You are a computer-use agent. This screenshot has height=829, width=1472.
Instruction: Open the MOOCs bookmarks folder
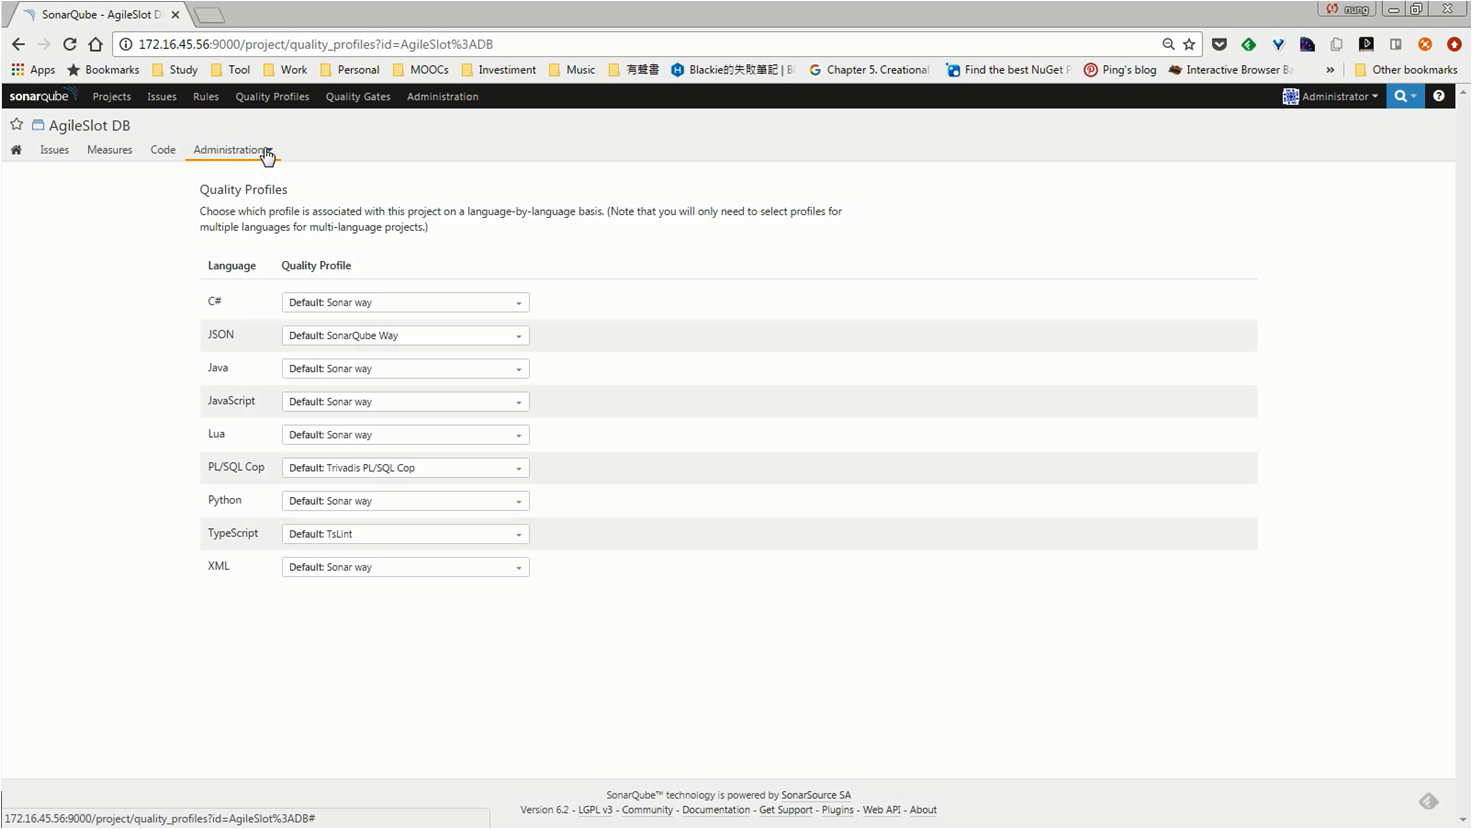[420, 70]
